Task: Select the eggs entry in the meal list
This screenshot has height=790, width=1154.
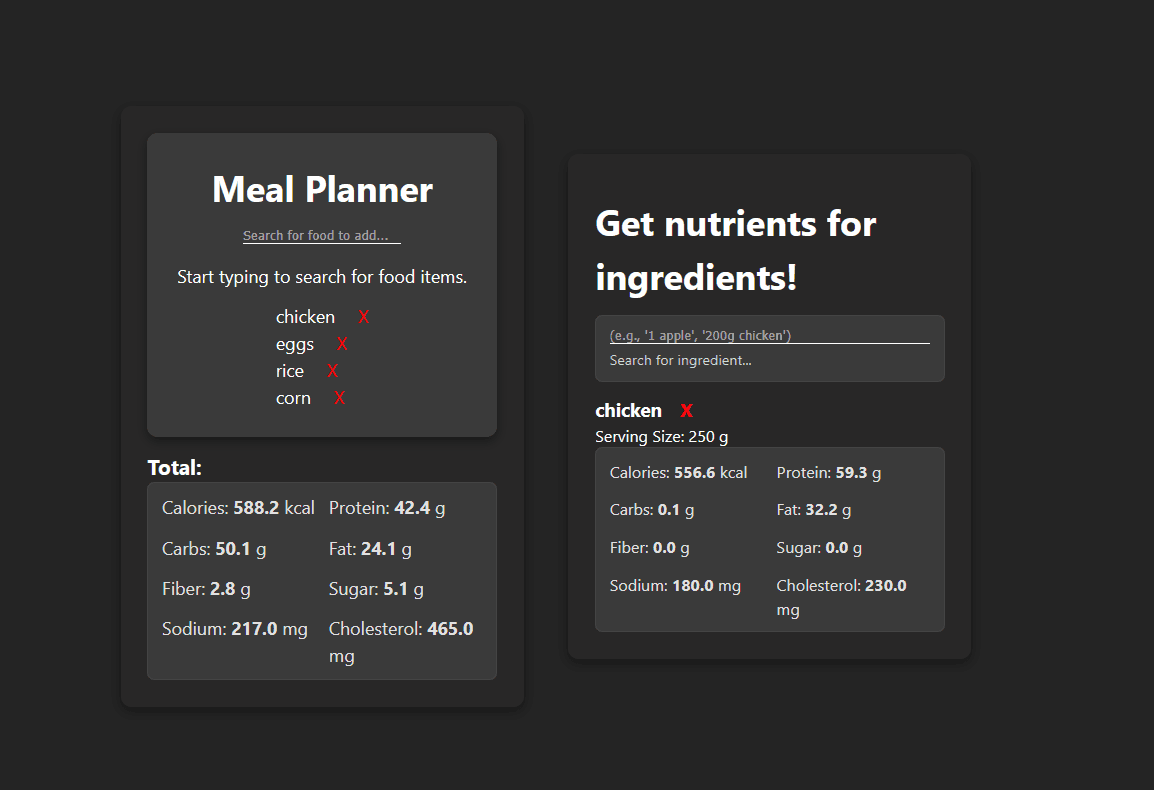Action: pos(295,344)
